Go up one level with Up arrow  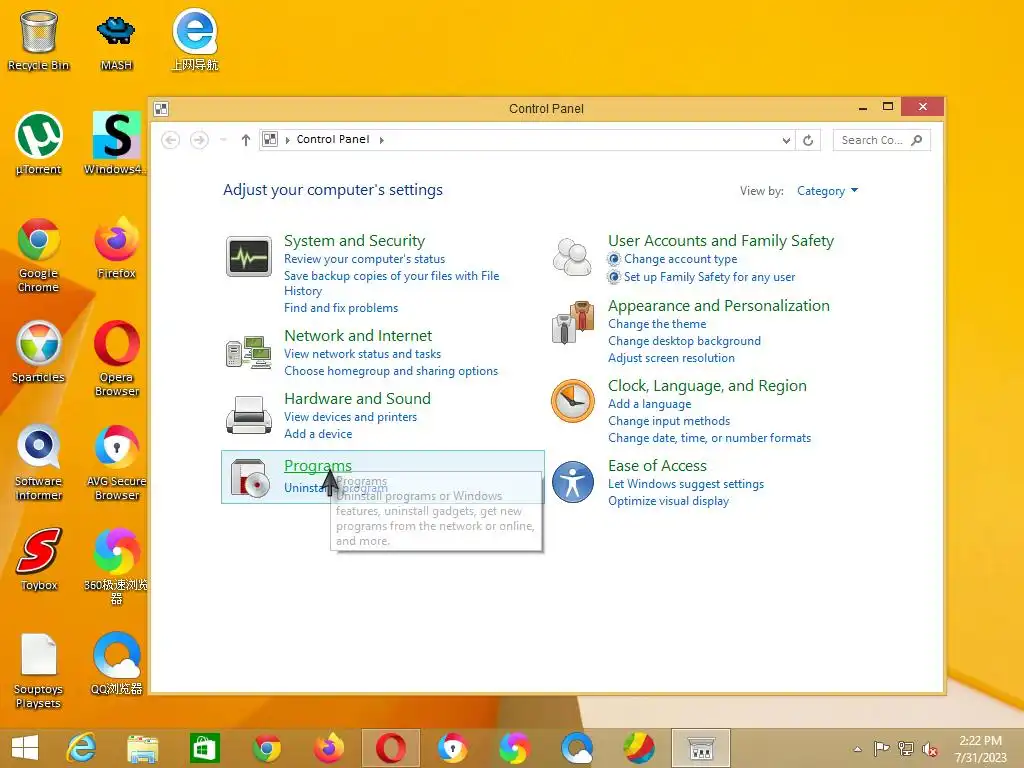(246, 140)
